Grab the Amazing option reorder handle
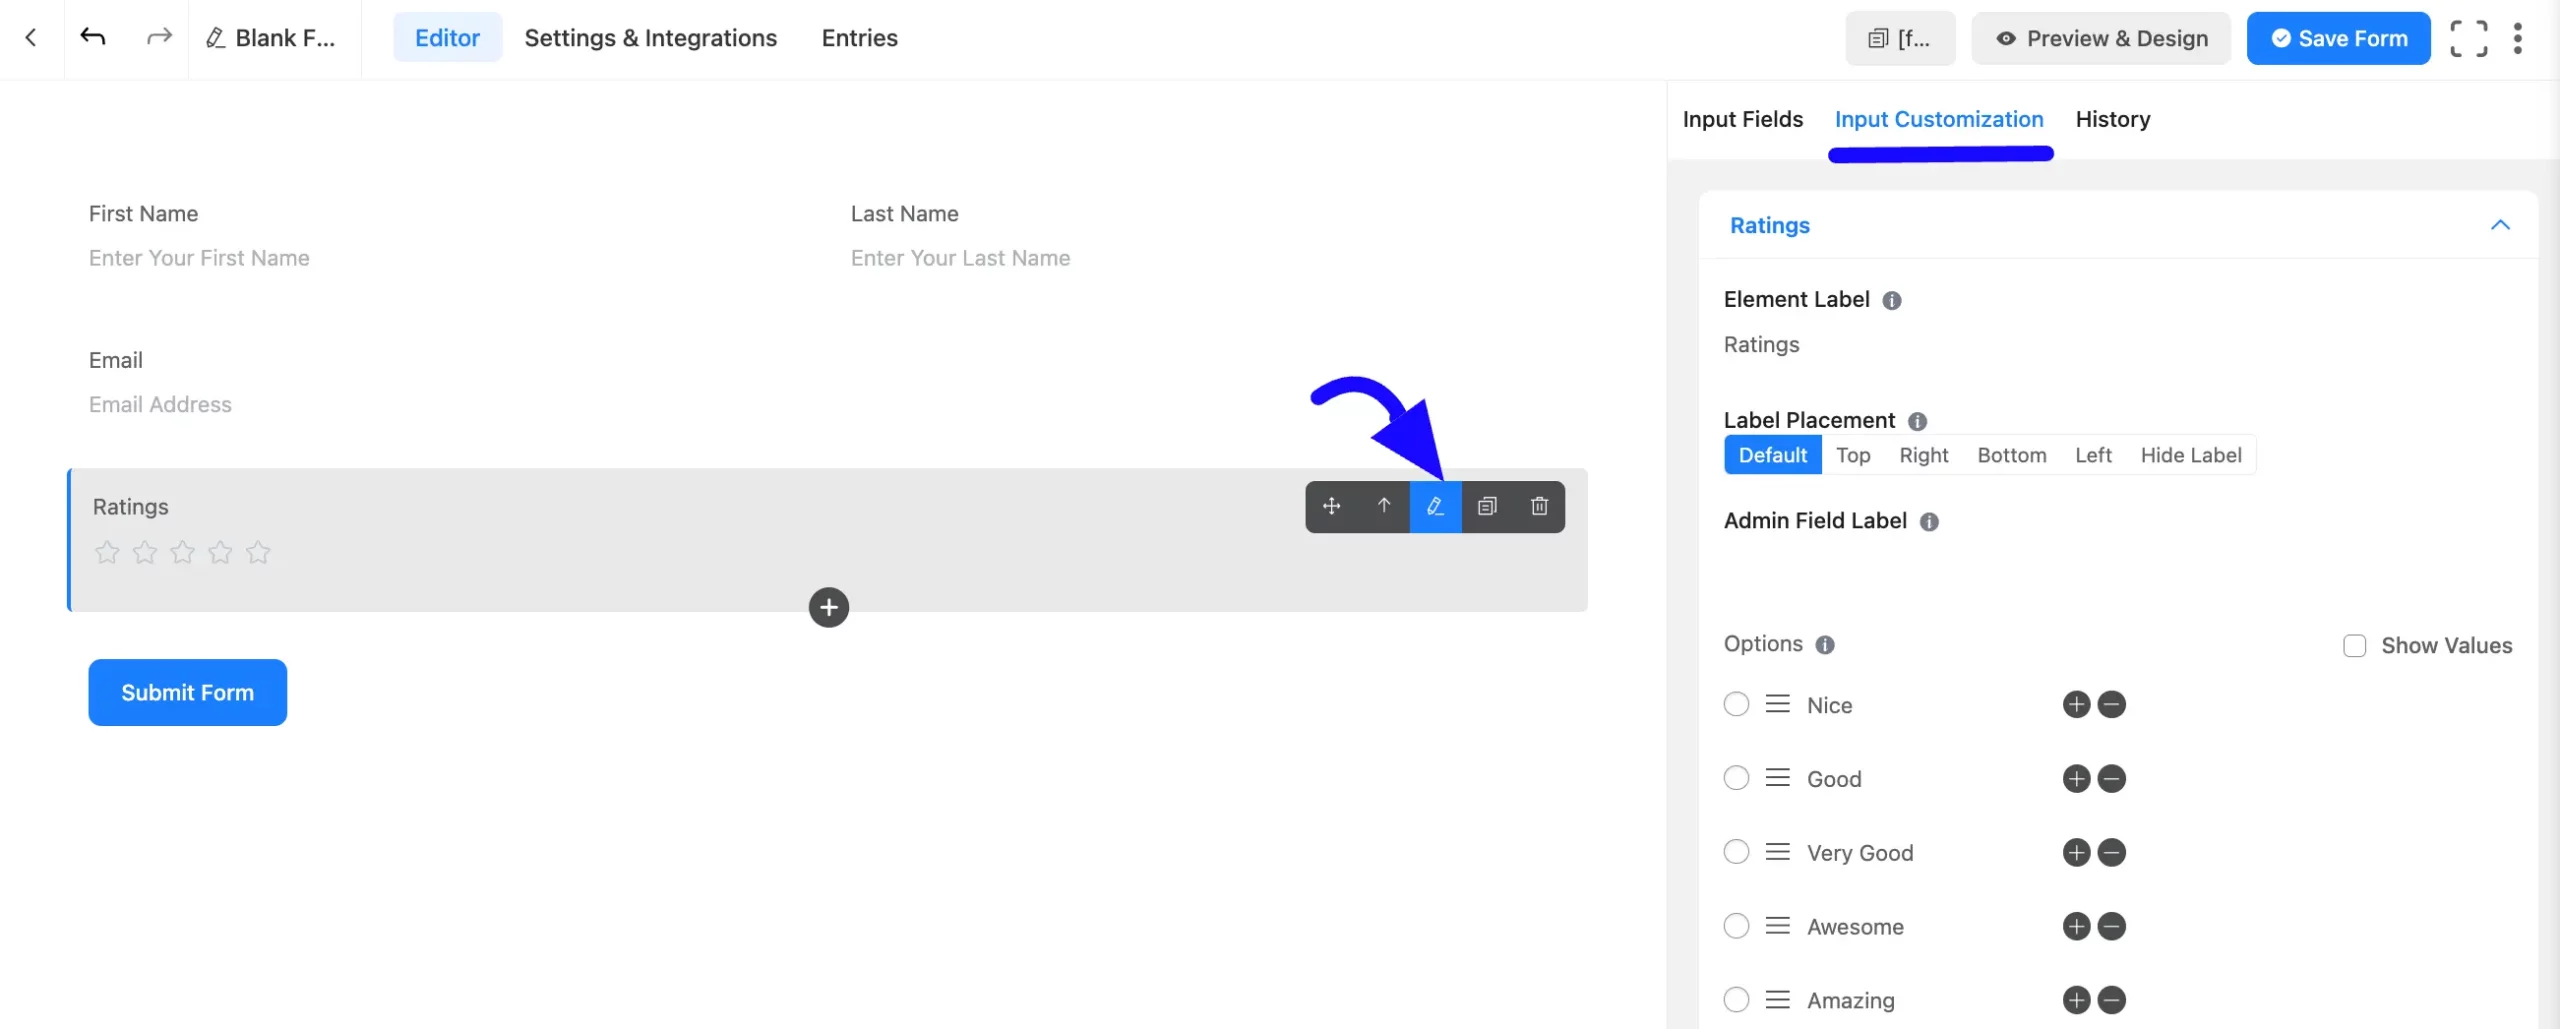The width and height of the screenshot is (2560, 1029). [1777, 1000]
